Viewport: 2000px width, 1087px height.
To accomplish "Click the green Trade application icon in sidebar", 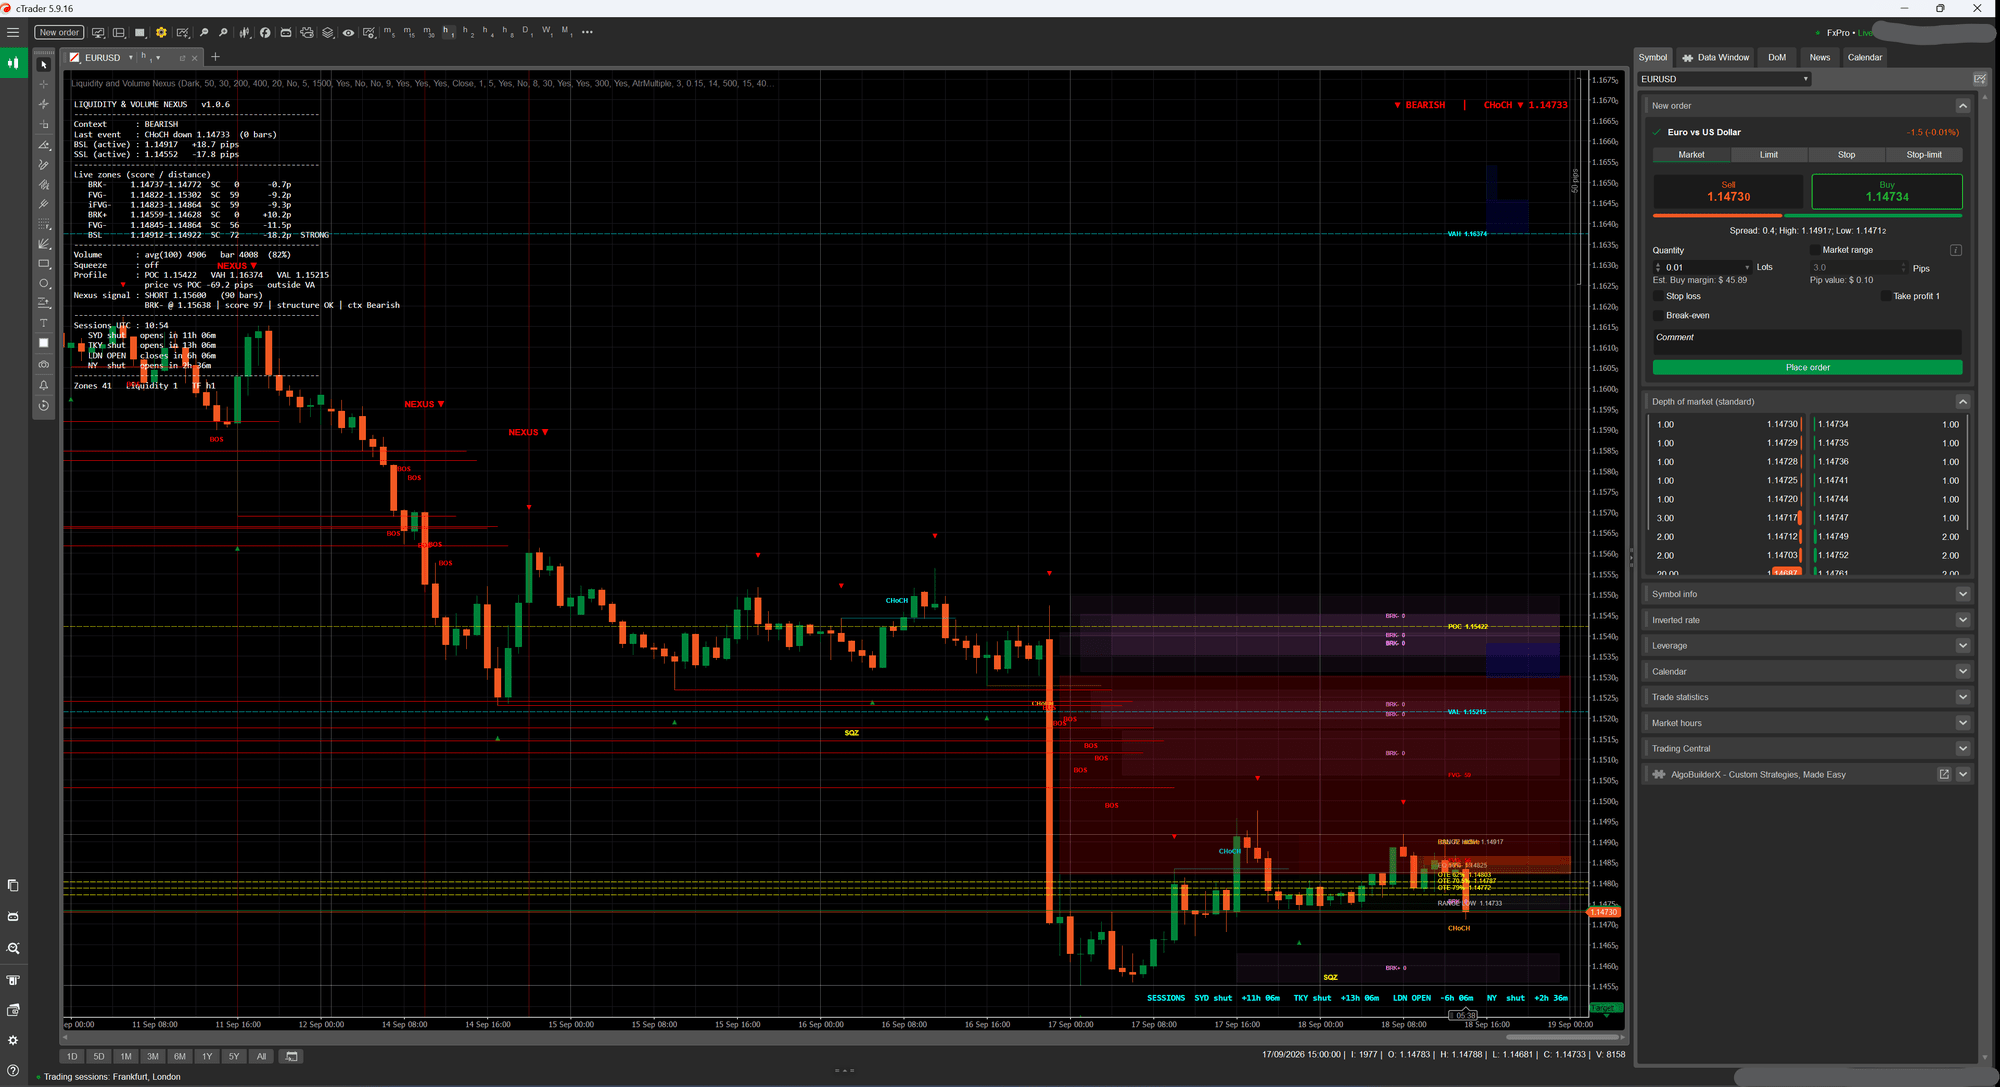I will point(13,63).
